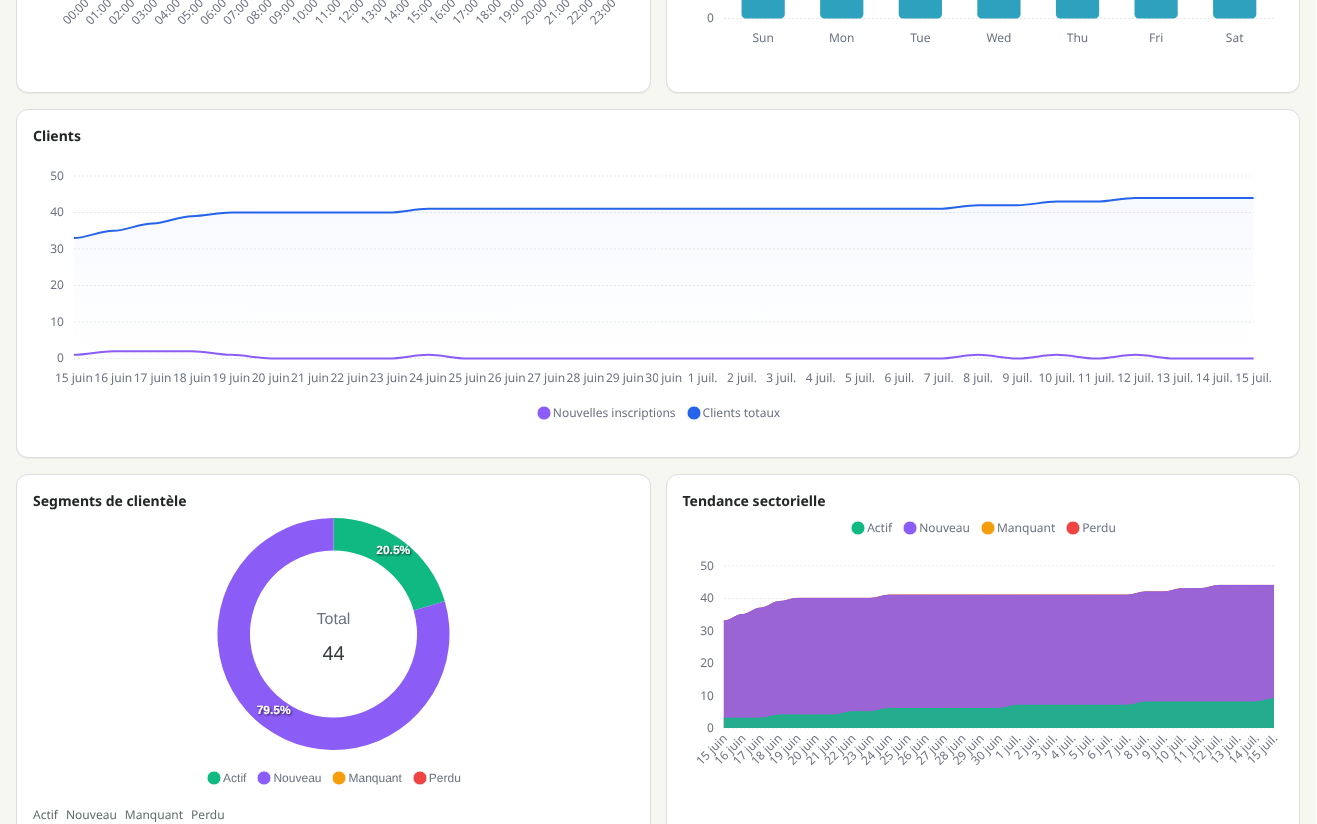Image resolution: width=1317 pixels, height=824 pixels.
Task: Toggle Perdu in Tendance sectorielle legend
Action: tap(1091, 528)
